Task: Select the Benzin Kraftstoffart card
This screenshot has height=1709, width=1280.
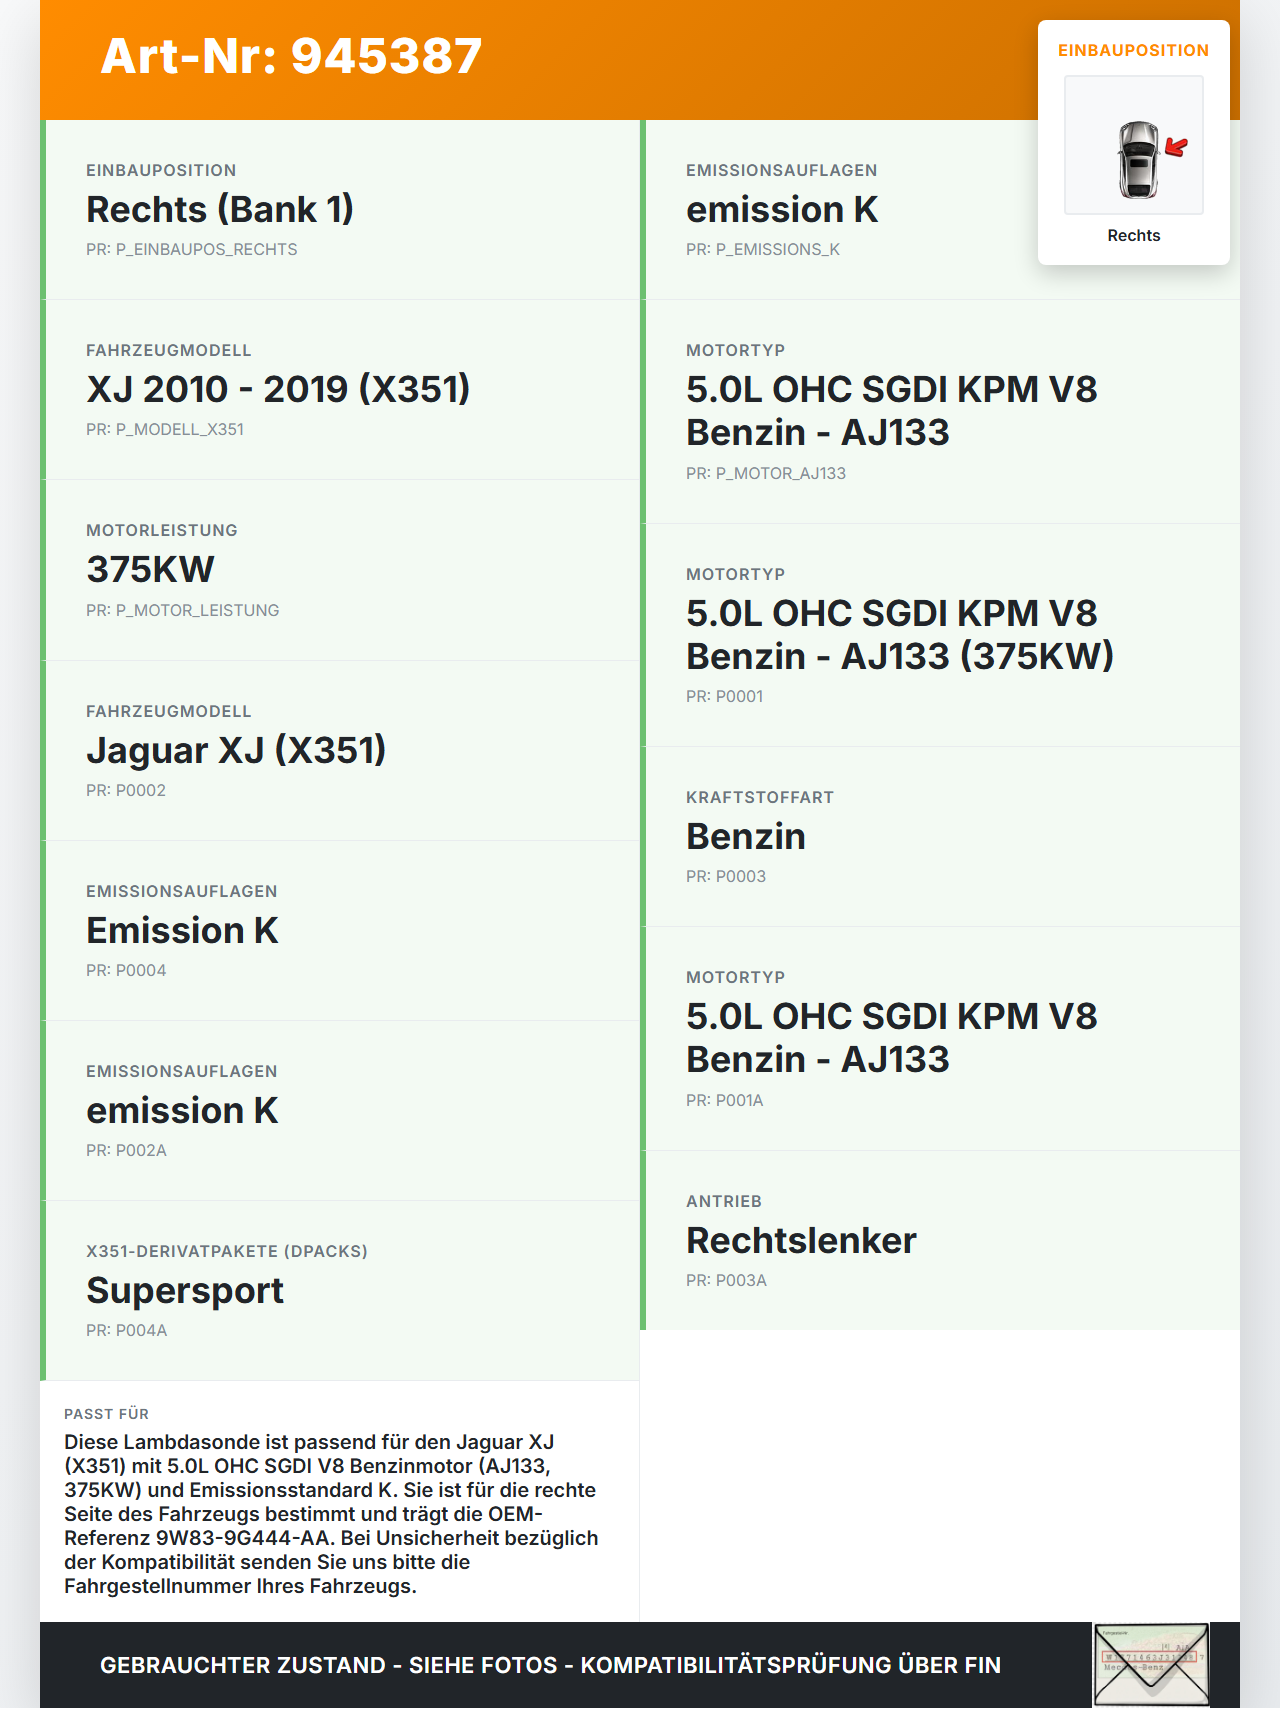Action: click(940, 837)
